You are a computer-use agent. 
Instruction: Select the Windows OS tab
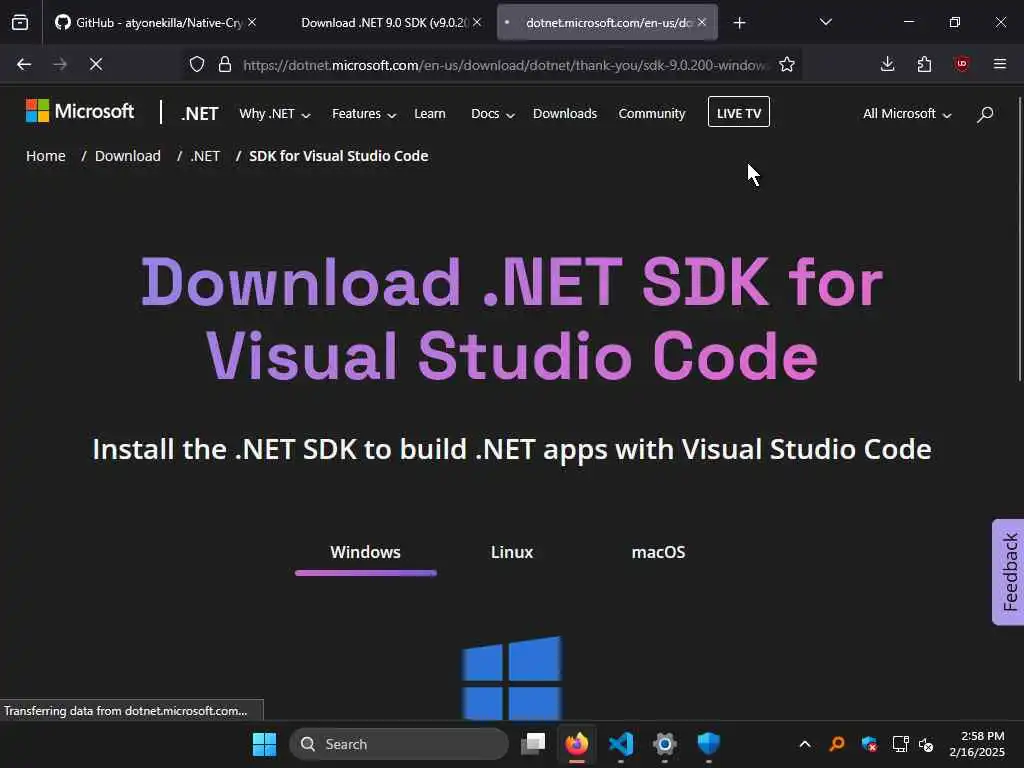coord(365,552)
